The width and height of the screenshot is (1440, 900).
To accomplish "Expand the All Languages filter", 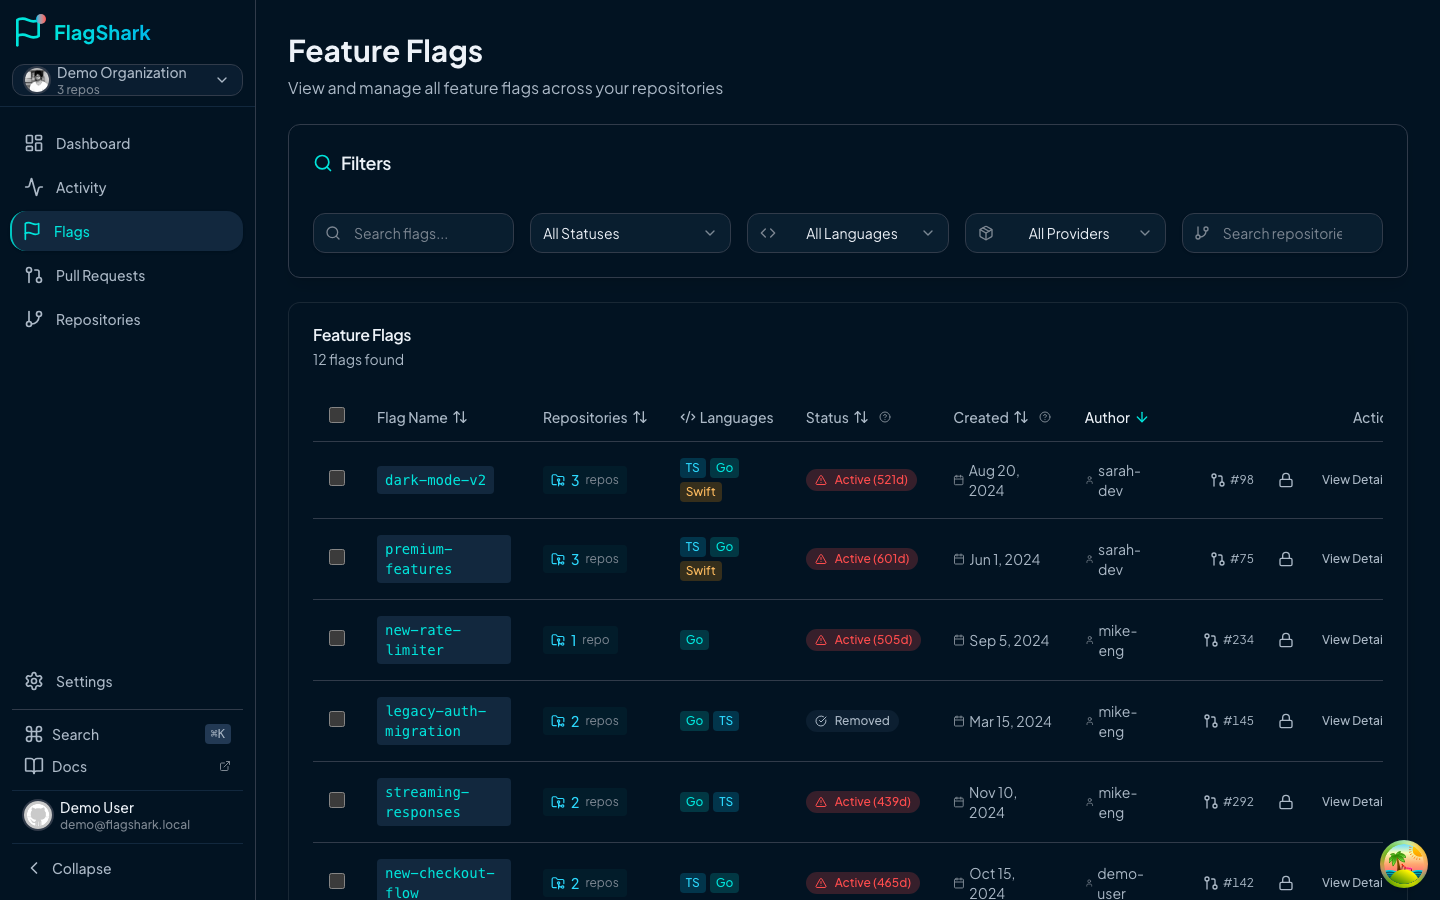I will pos(847,233).
